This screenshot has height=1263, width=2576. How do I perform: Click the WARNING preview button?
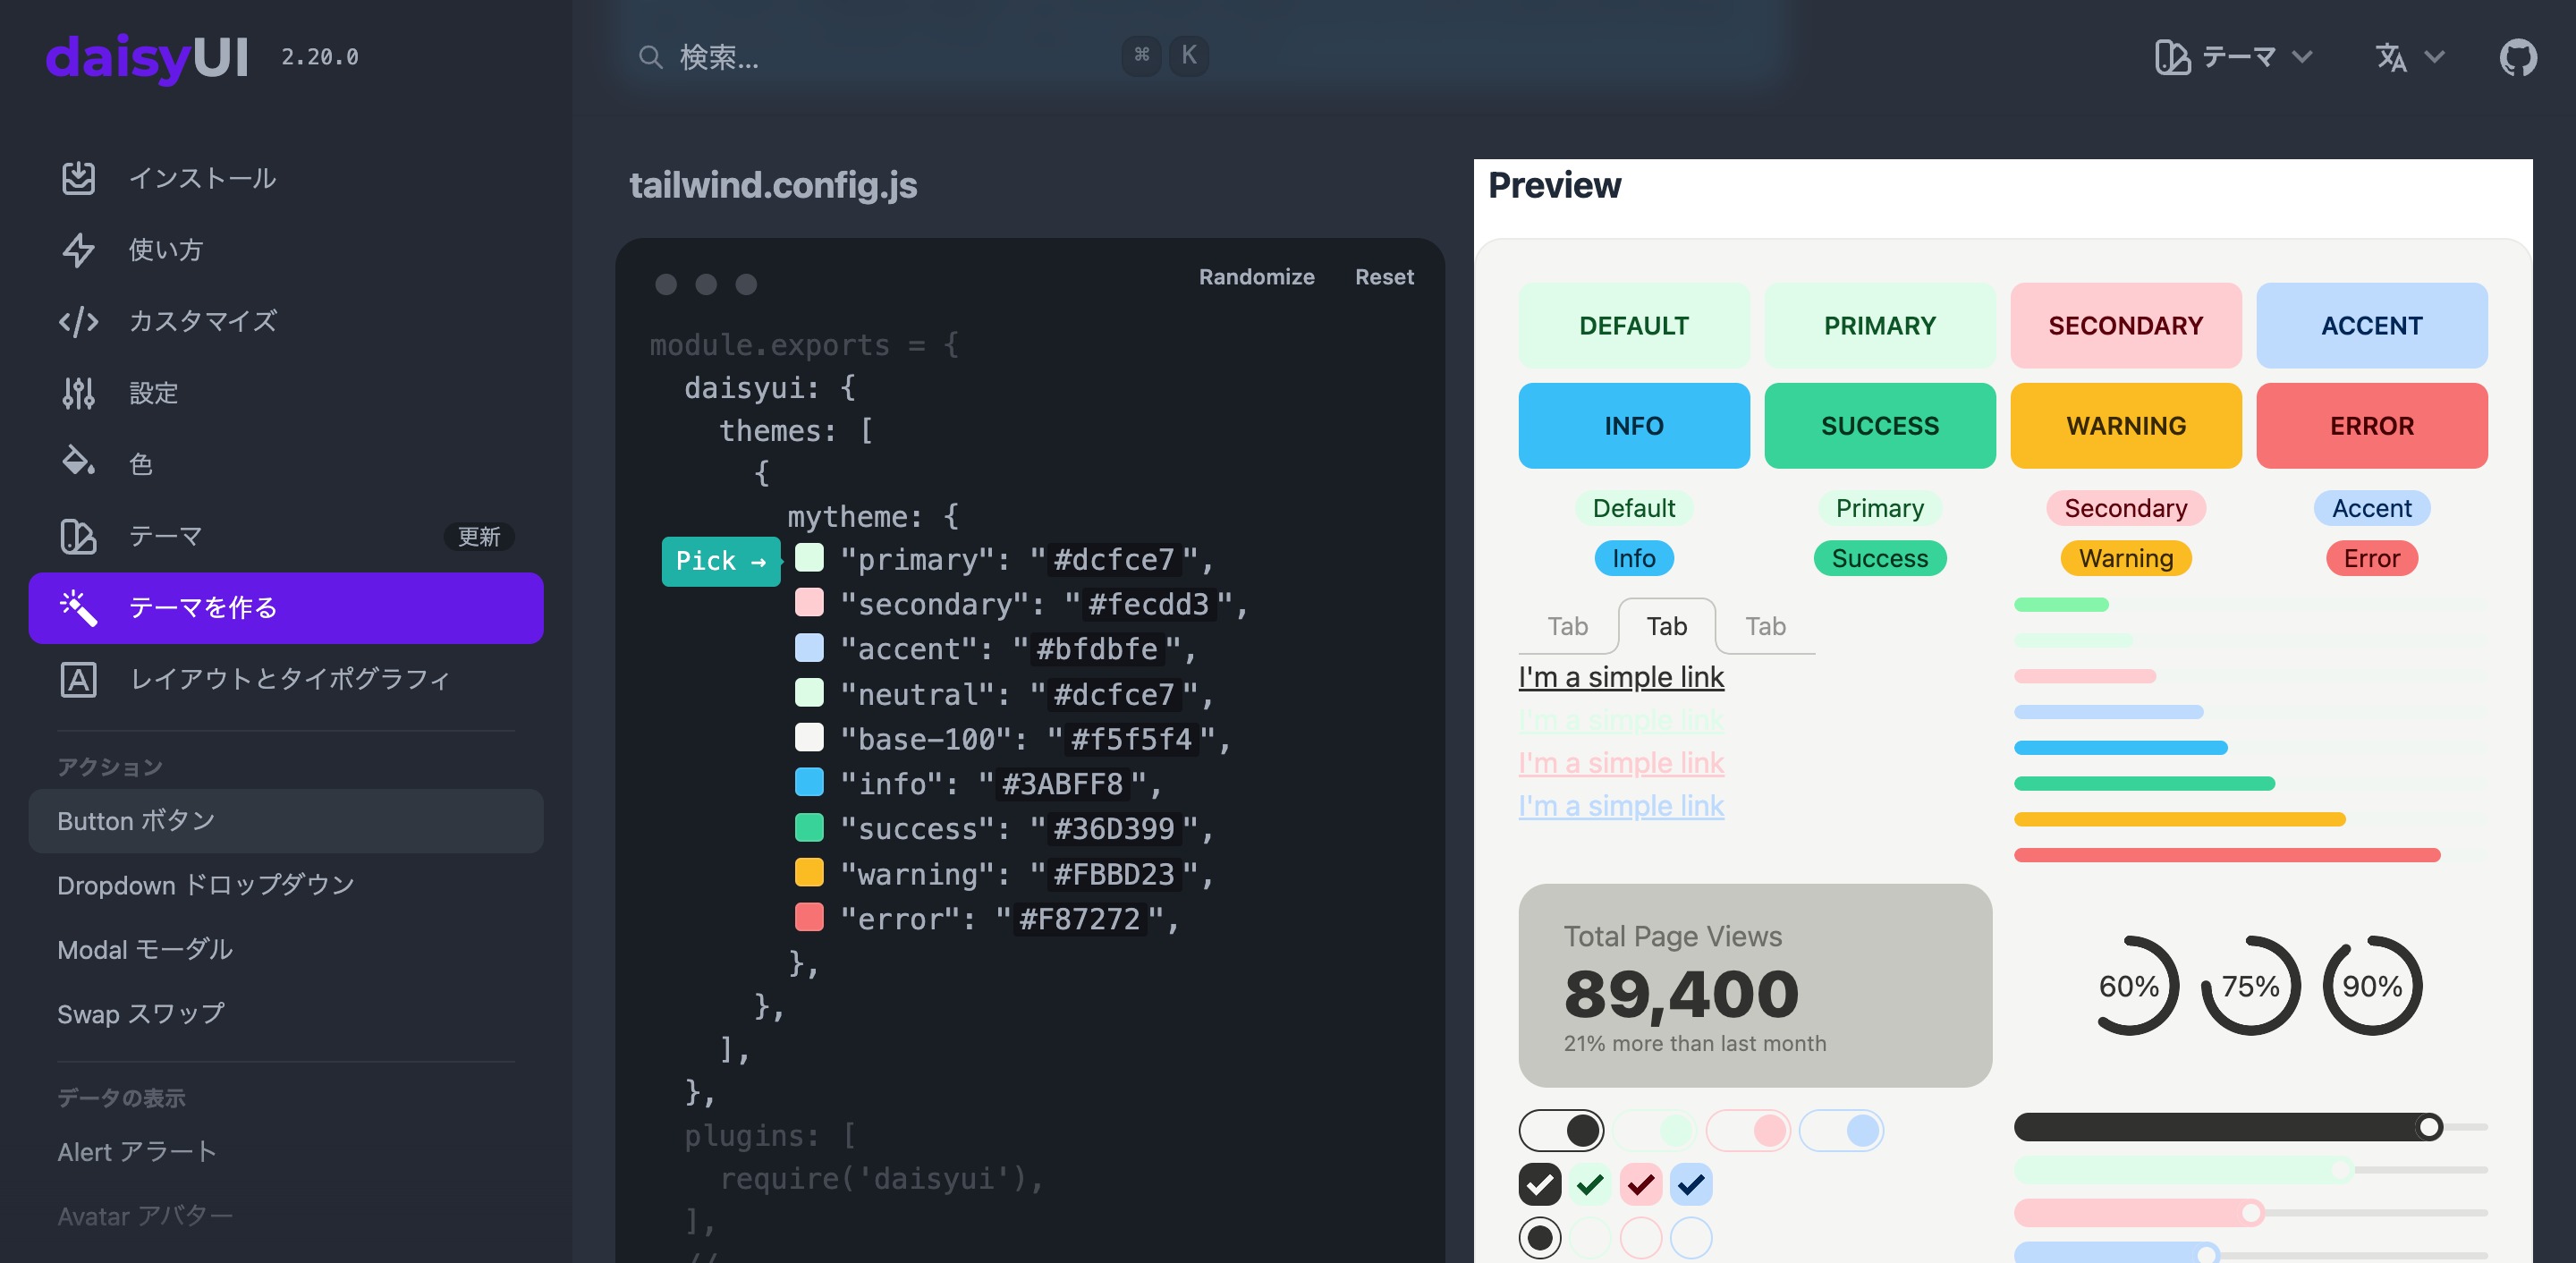click(x=2126, y=426)
